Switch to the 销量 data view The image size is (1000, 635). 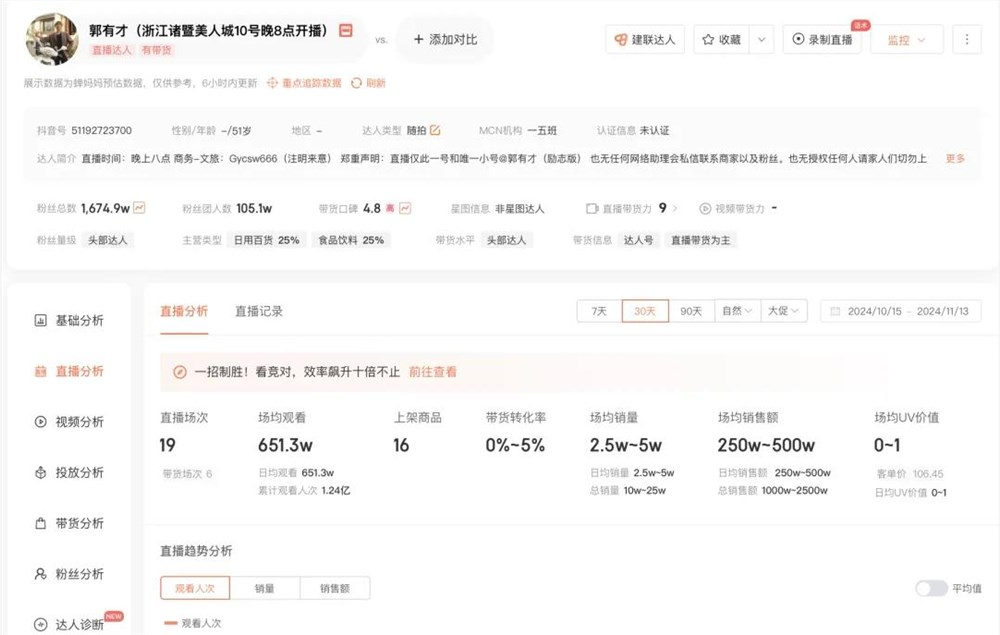pos(265,589)
